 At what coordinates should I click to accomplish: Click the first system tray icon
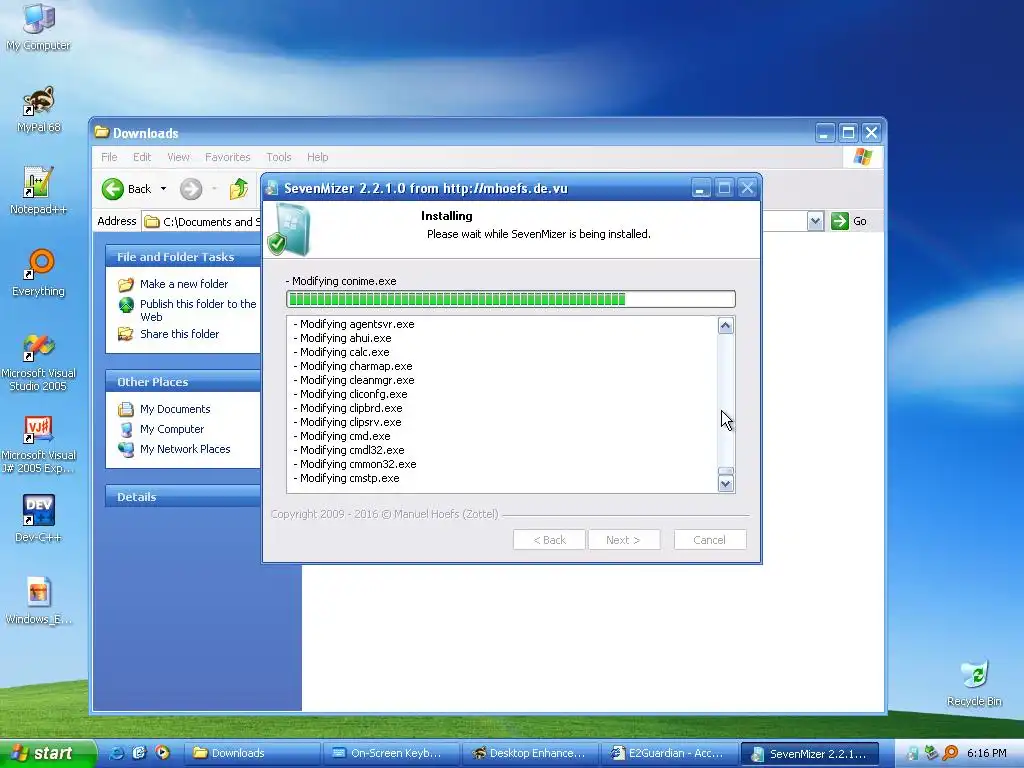pyautogui.click(x=912, y=753)
